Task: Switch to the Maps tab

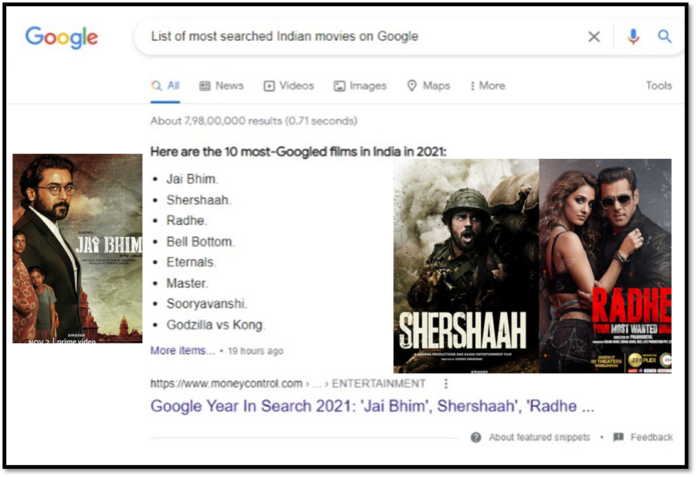Action: pos(428,86)
